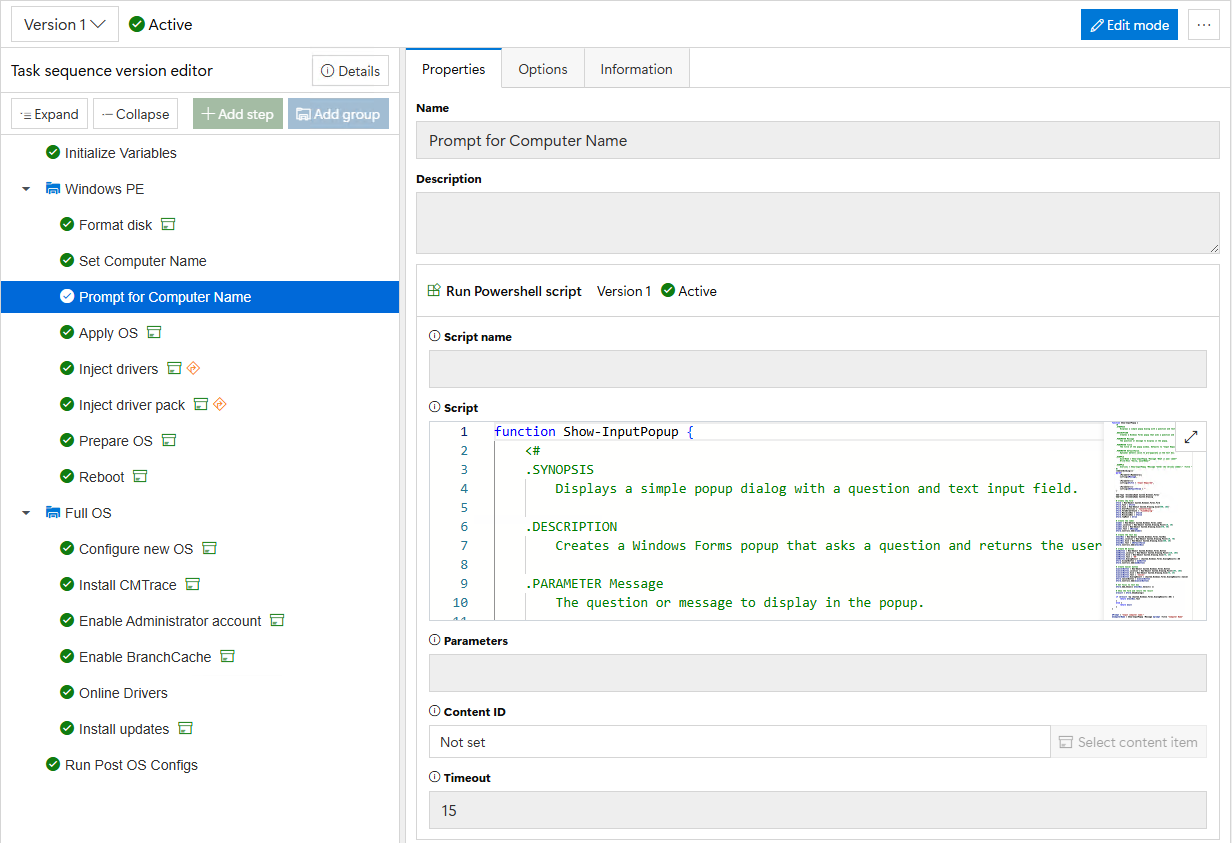Open the Version 1 dropdown
This screenshot has height=843, width=1232.
click(65, 25)
